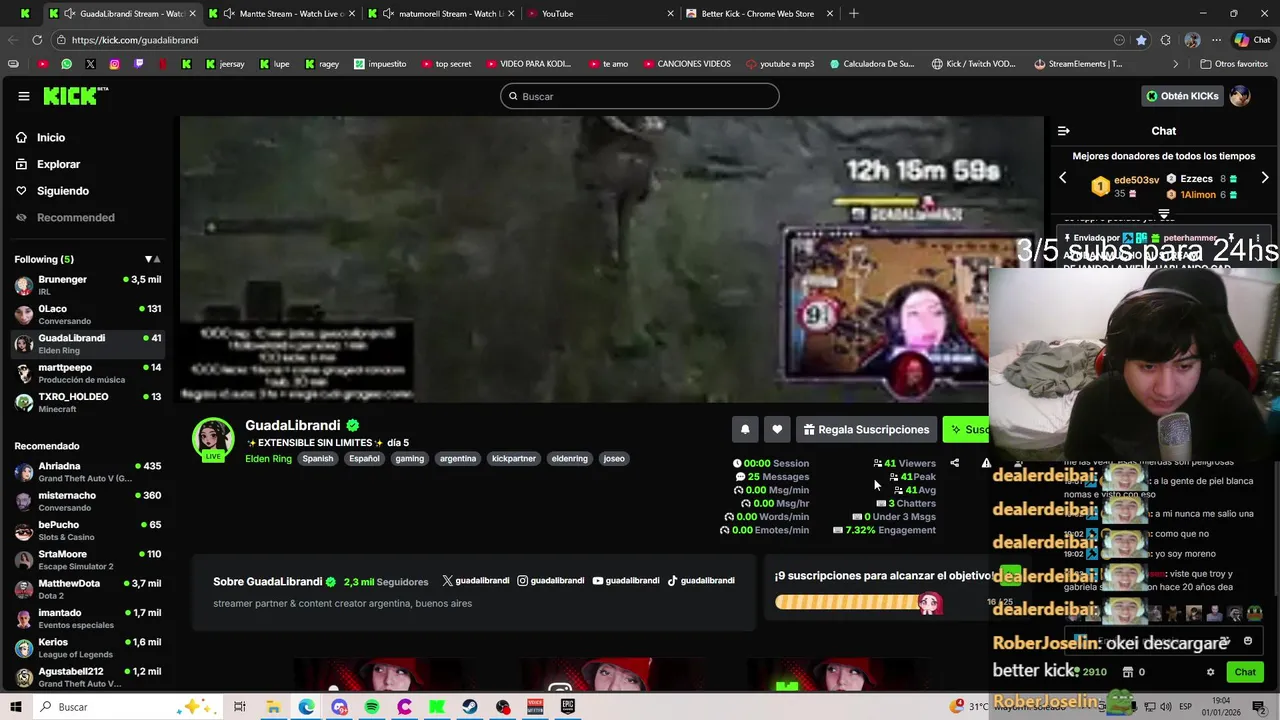The image size is (1280, 720).
Task: Open Ahriadna recommended channel
Action: point(88,472)
